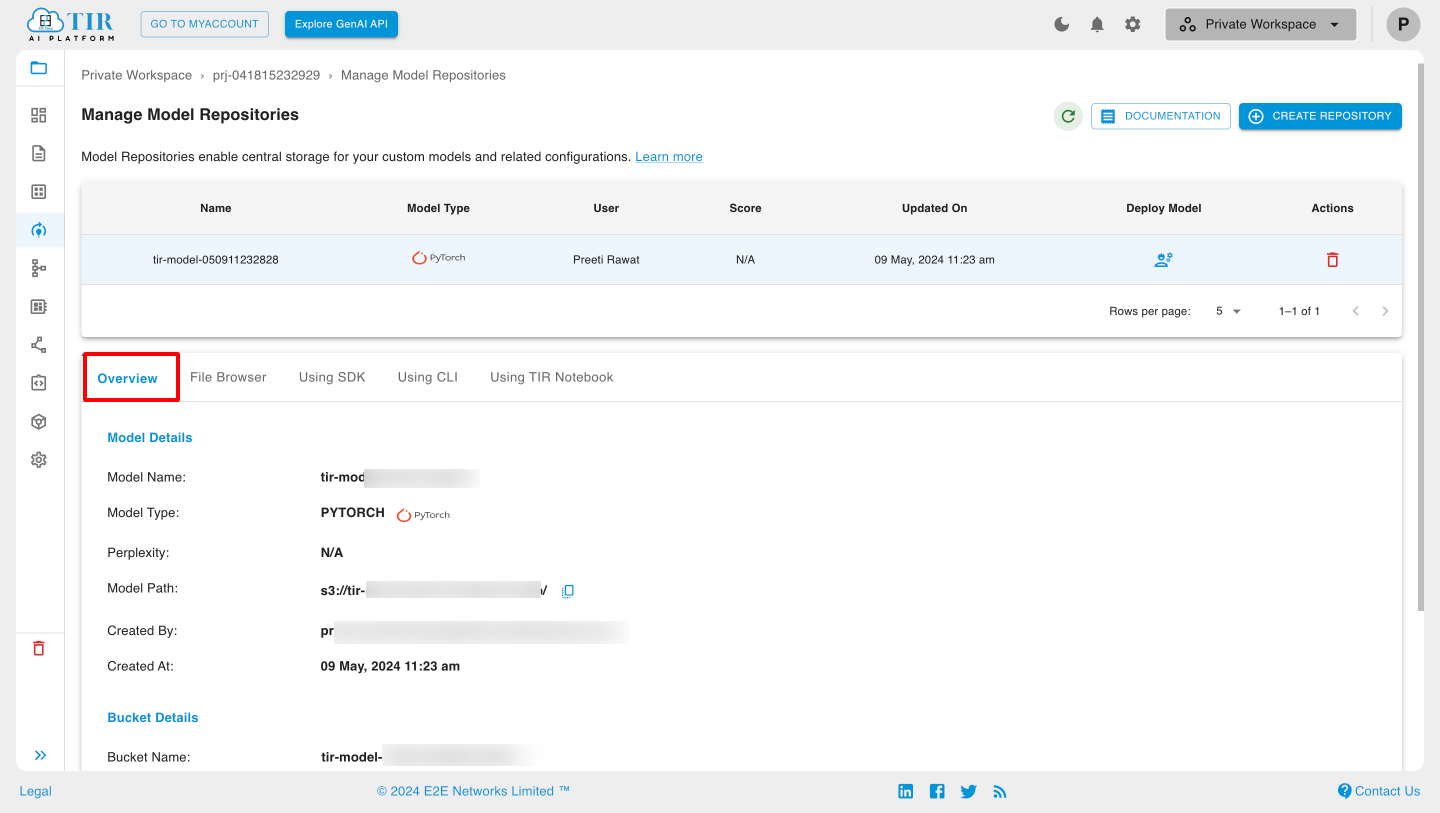Go to next table page
The height and width of the screenshot is (813, 1440).
1385,311
